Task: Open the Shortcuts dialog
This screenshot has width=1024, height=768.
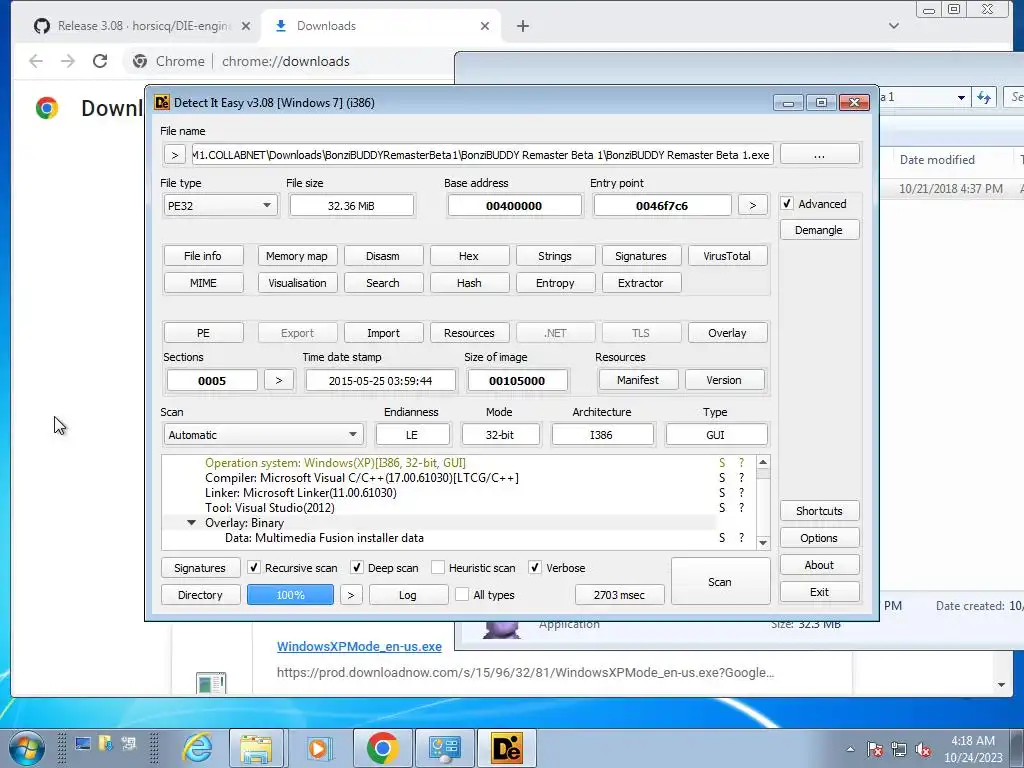Action: click(x=819, y=511)
